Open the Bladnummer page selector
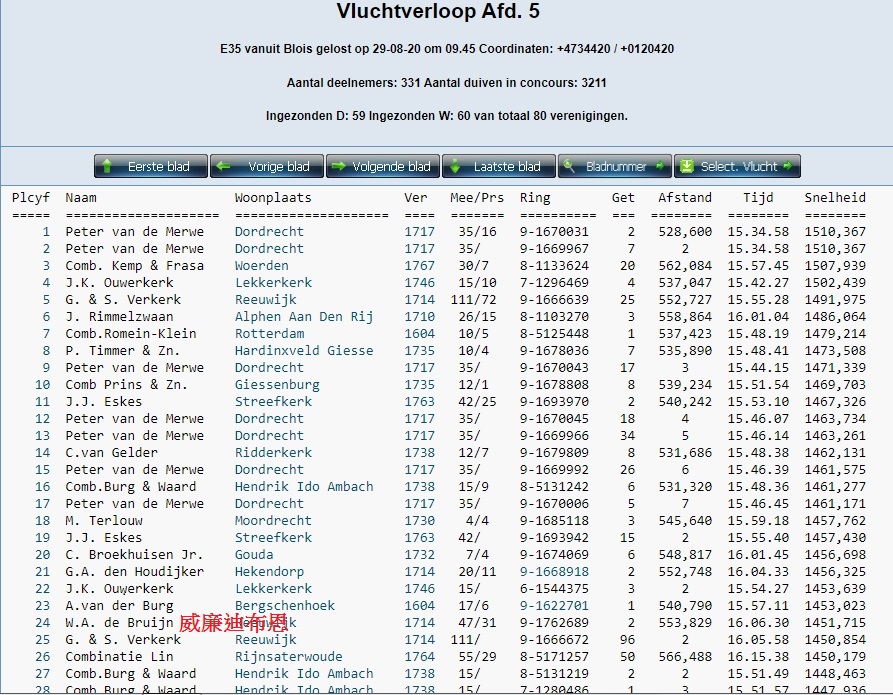 click(615, 166)
